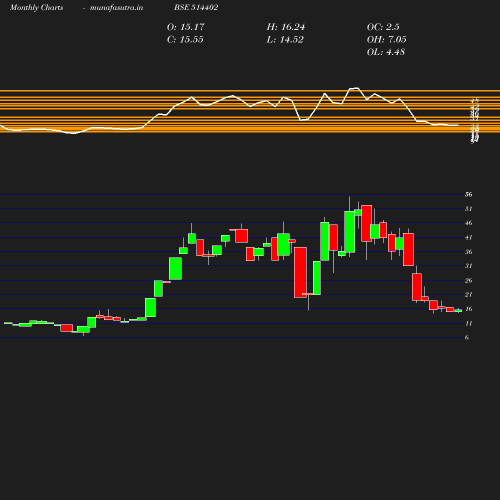The width and height of the screenshot is (500, 500).
Task: Click the 'BSE 514402' symbol label
Action: tap(196, 8)
